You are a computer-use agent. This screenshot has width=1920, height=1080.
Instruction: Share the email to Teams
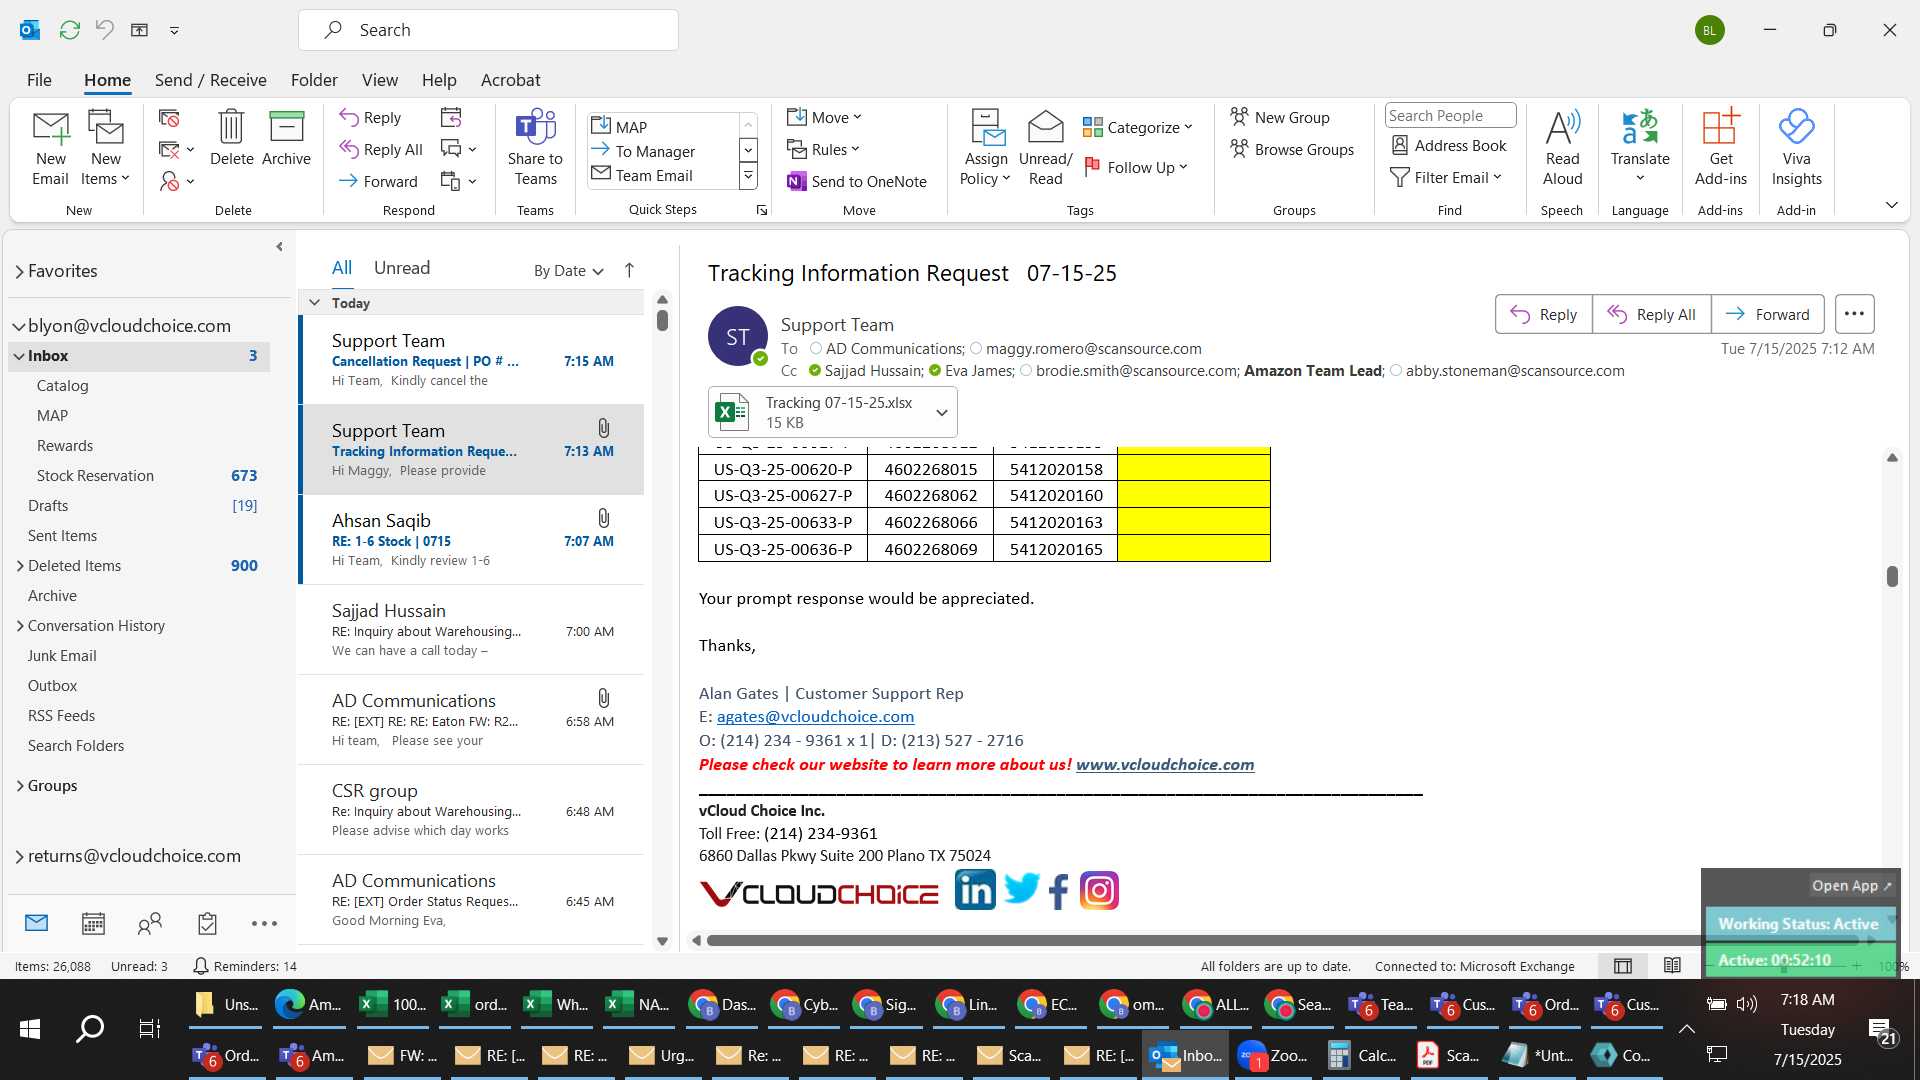[x=535, y=148]
